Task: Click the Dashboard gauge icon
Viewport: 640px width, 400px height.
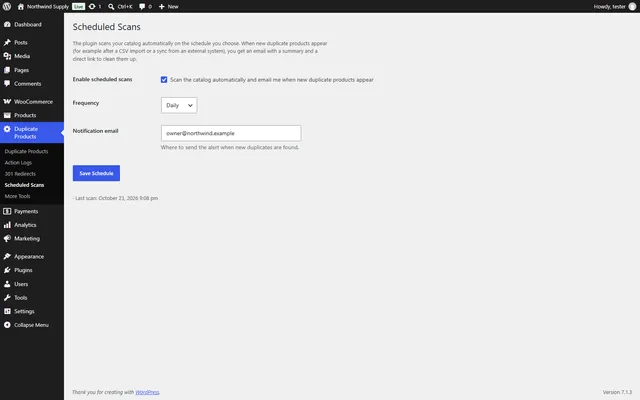Action: pos(7,24)
